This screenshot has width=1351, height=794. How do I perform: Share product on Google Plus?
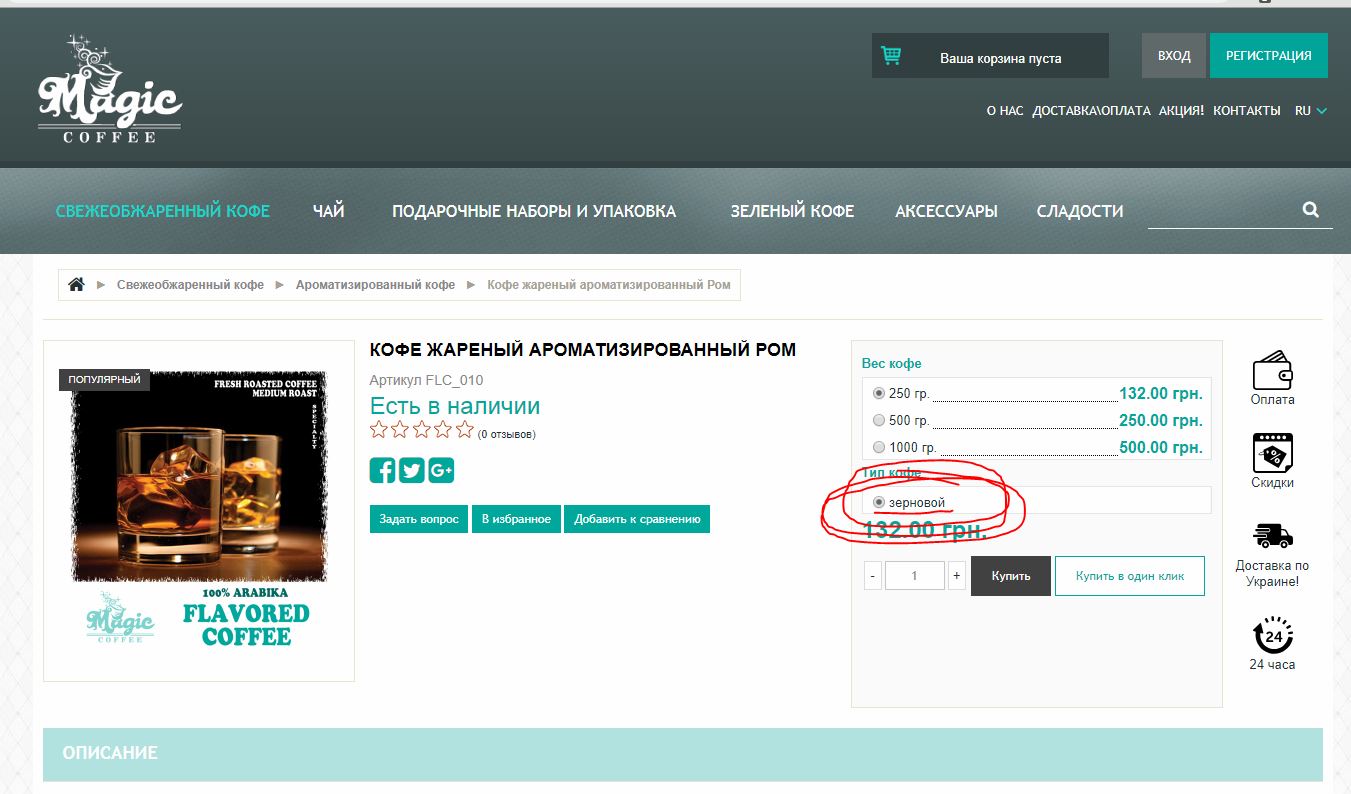441,470
